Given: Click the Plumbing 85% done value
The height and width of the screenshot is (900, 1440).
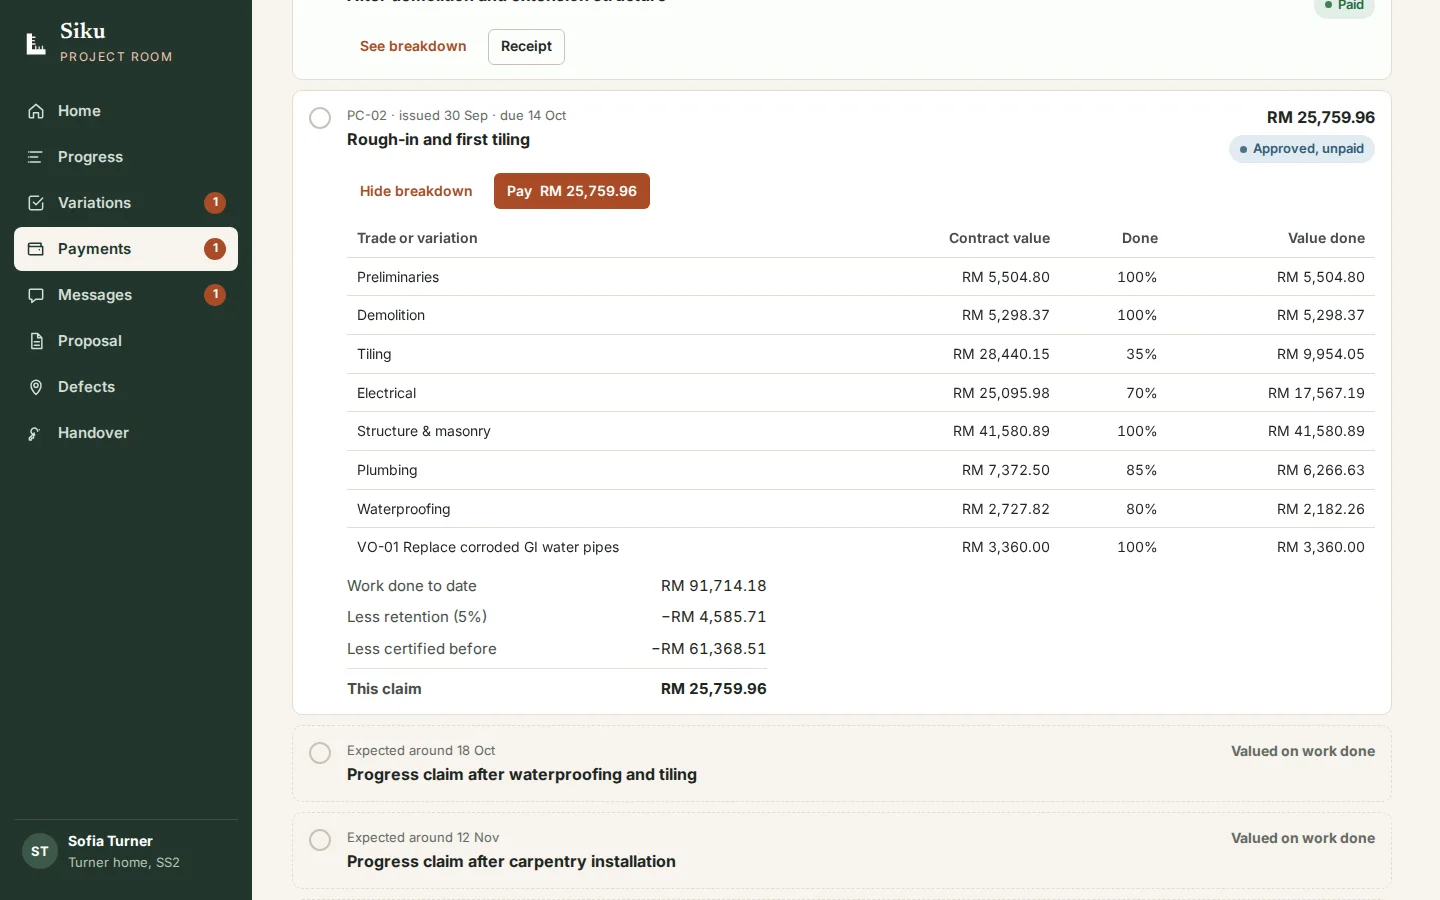Looking at the screenshot, I should pyautogui.click(x=1141, y=470).
